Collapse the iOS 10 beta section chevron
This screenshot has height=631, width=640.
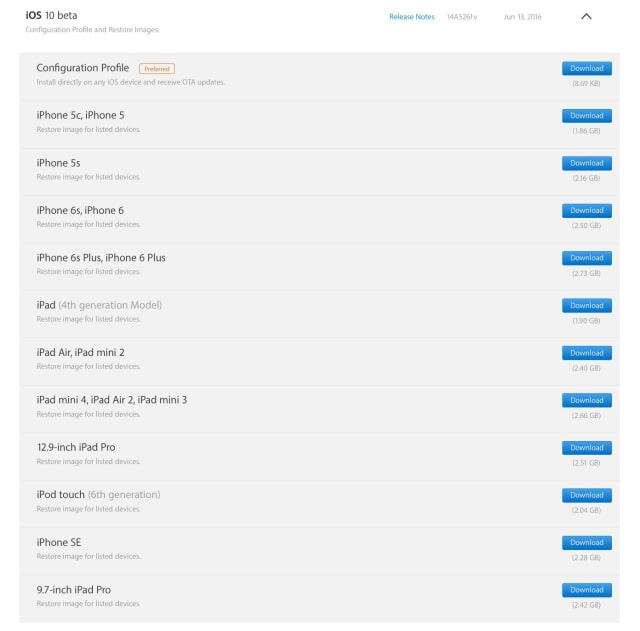click(586, 17)
